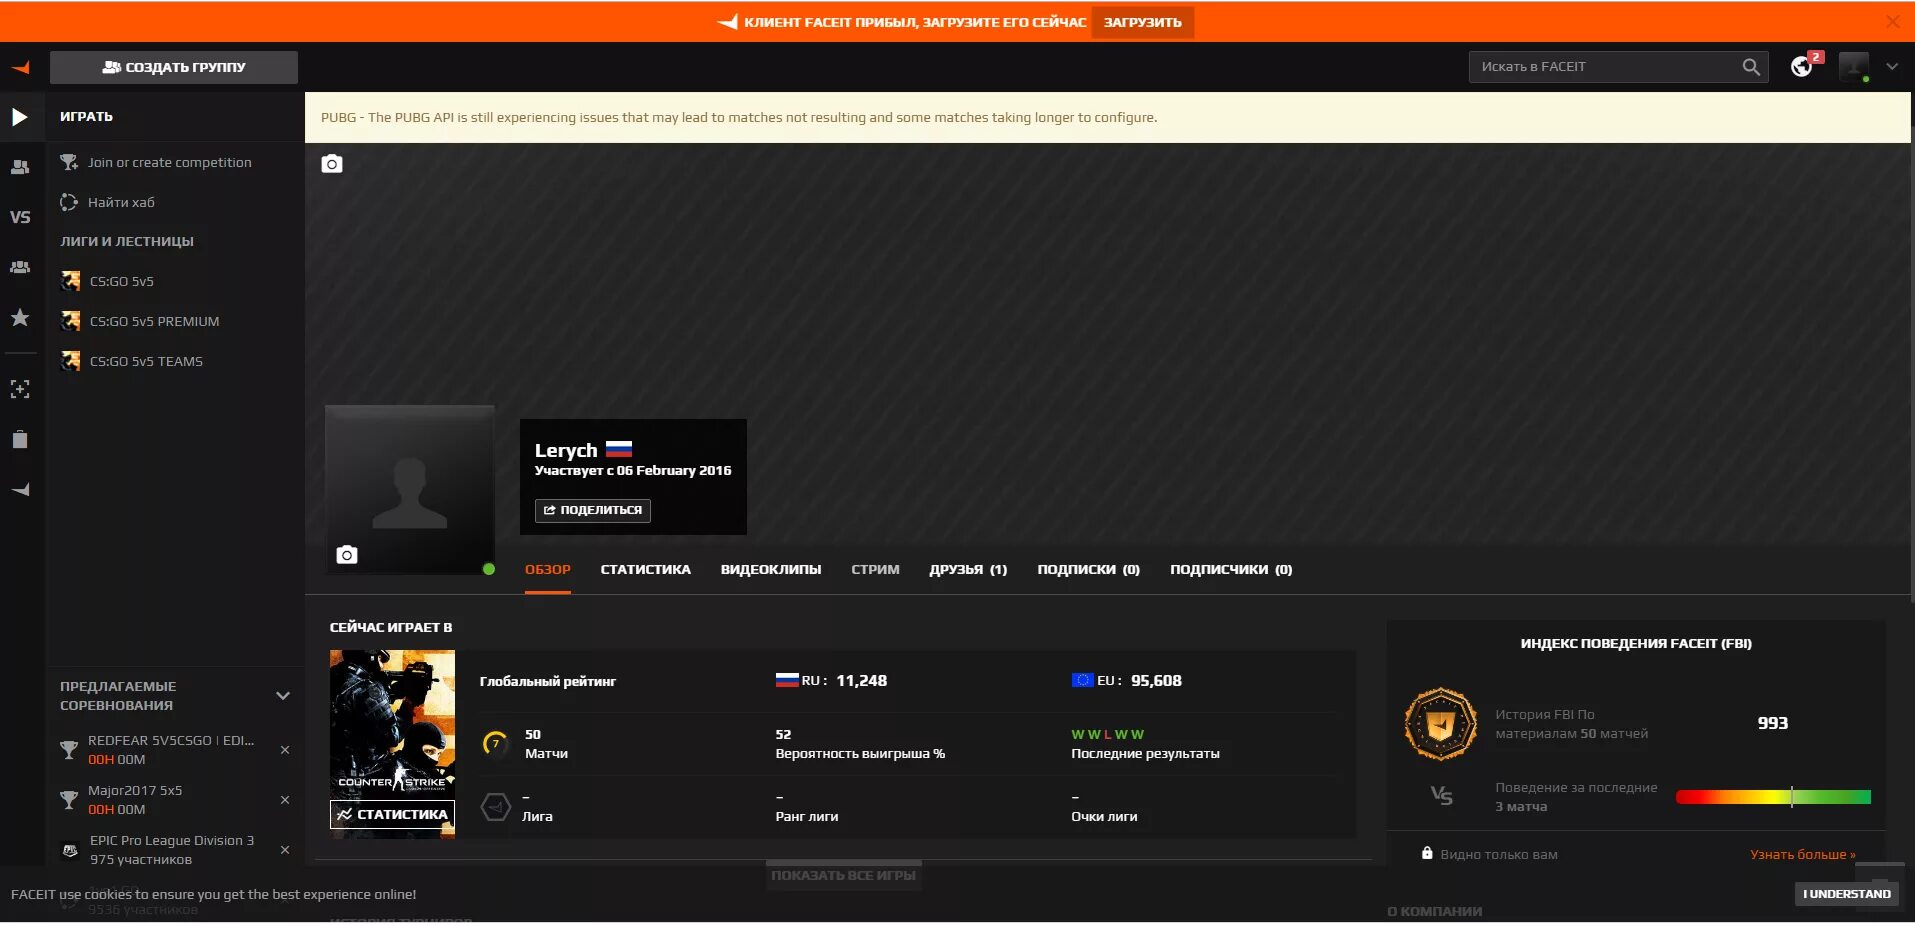
Task: Switch to the Статистика tab
Action: (645, 569)
